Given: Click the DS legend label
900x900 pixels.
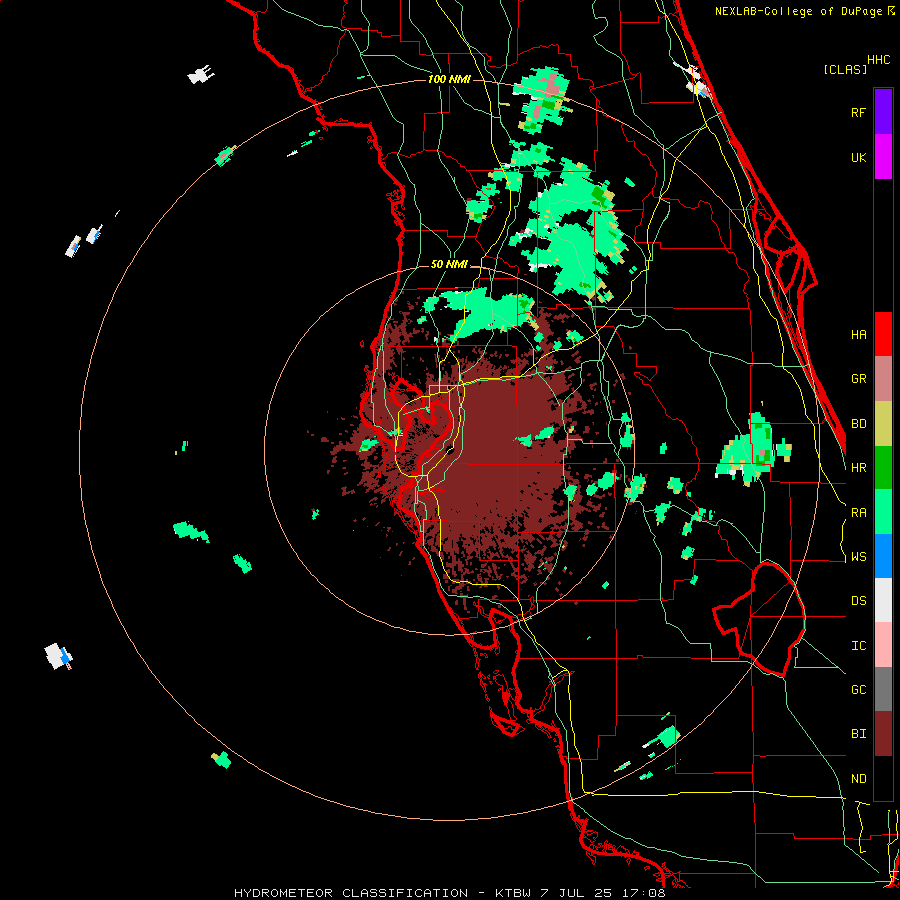Looking at the screenshot, I should coord(858,600).
